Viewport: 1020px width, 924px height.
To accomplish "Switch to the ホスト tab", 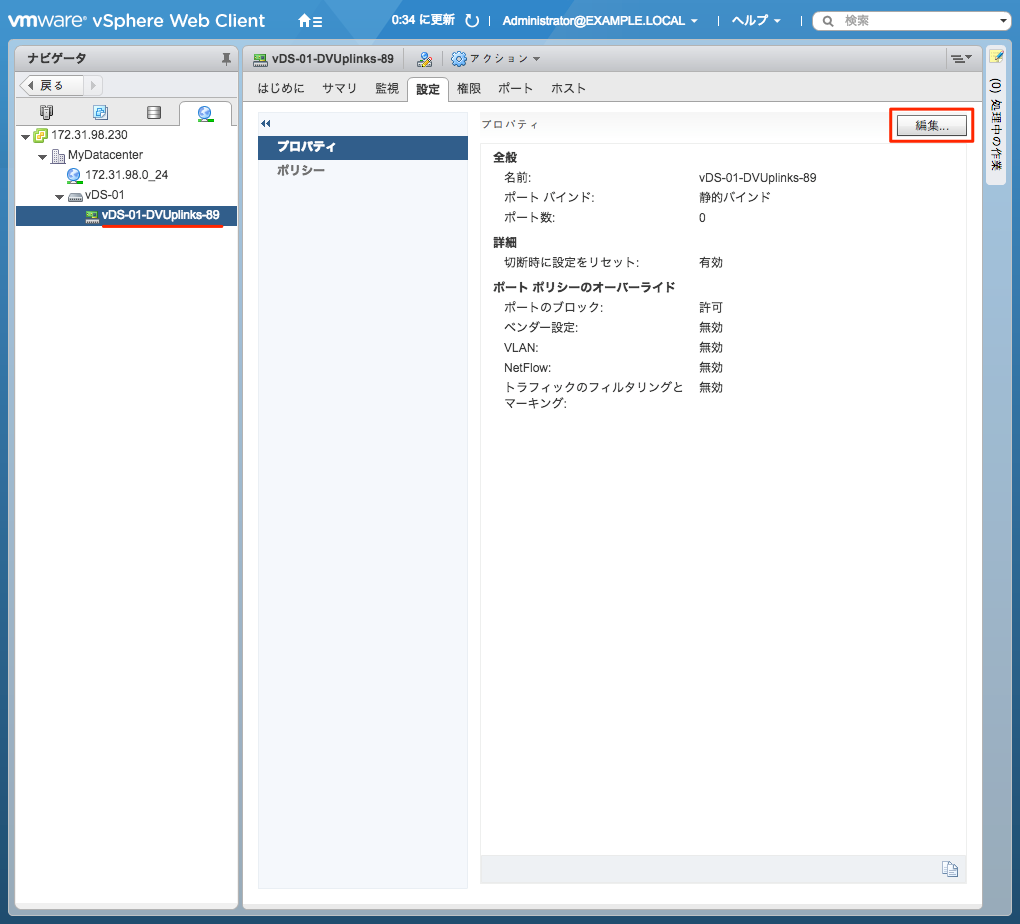I will point(568,88).
